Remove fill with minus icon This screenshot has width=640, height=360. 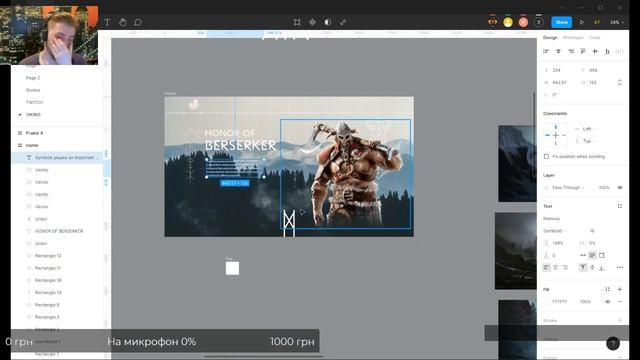pyautogui.click(x=620, y=302)
